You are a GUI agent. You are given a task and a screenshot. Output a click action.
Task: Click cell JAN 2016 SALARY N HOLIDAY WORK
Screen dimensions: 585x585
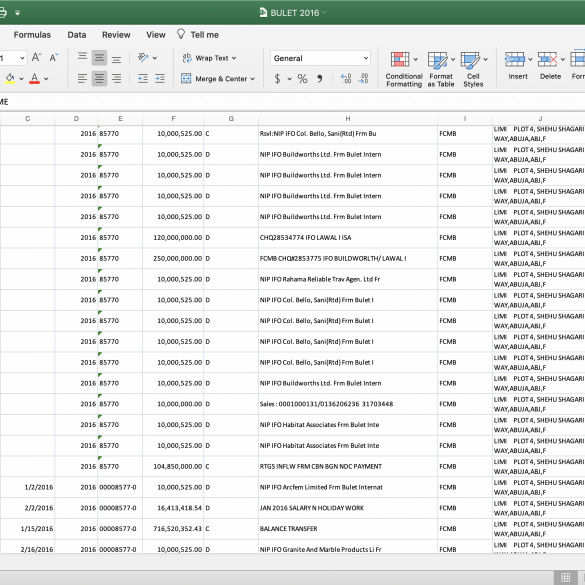[348, 508]
